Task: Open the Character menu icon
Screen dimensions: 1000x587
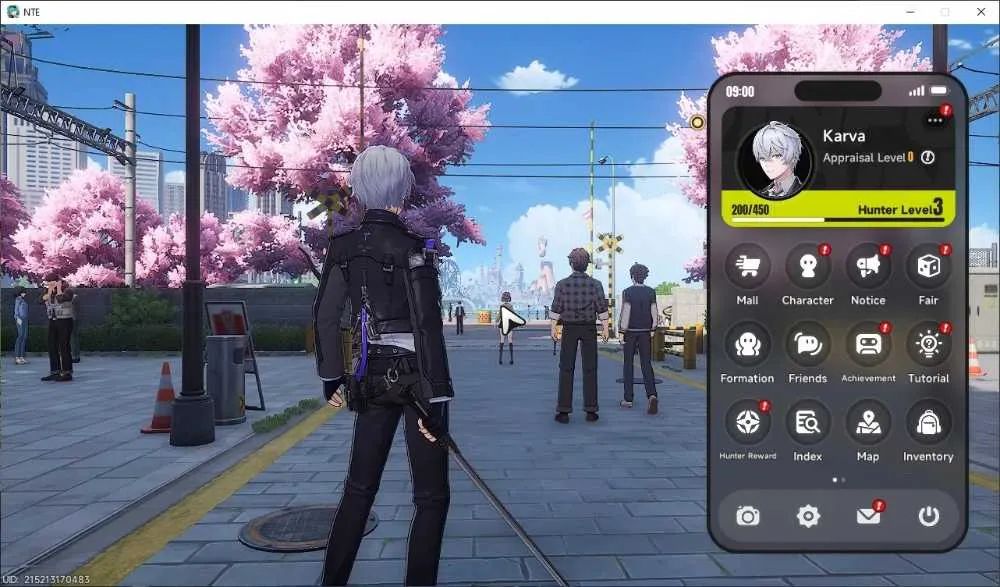Action: tap(808, 266)
